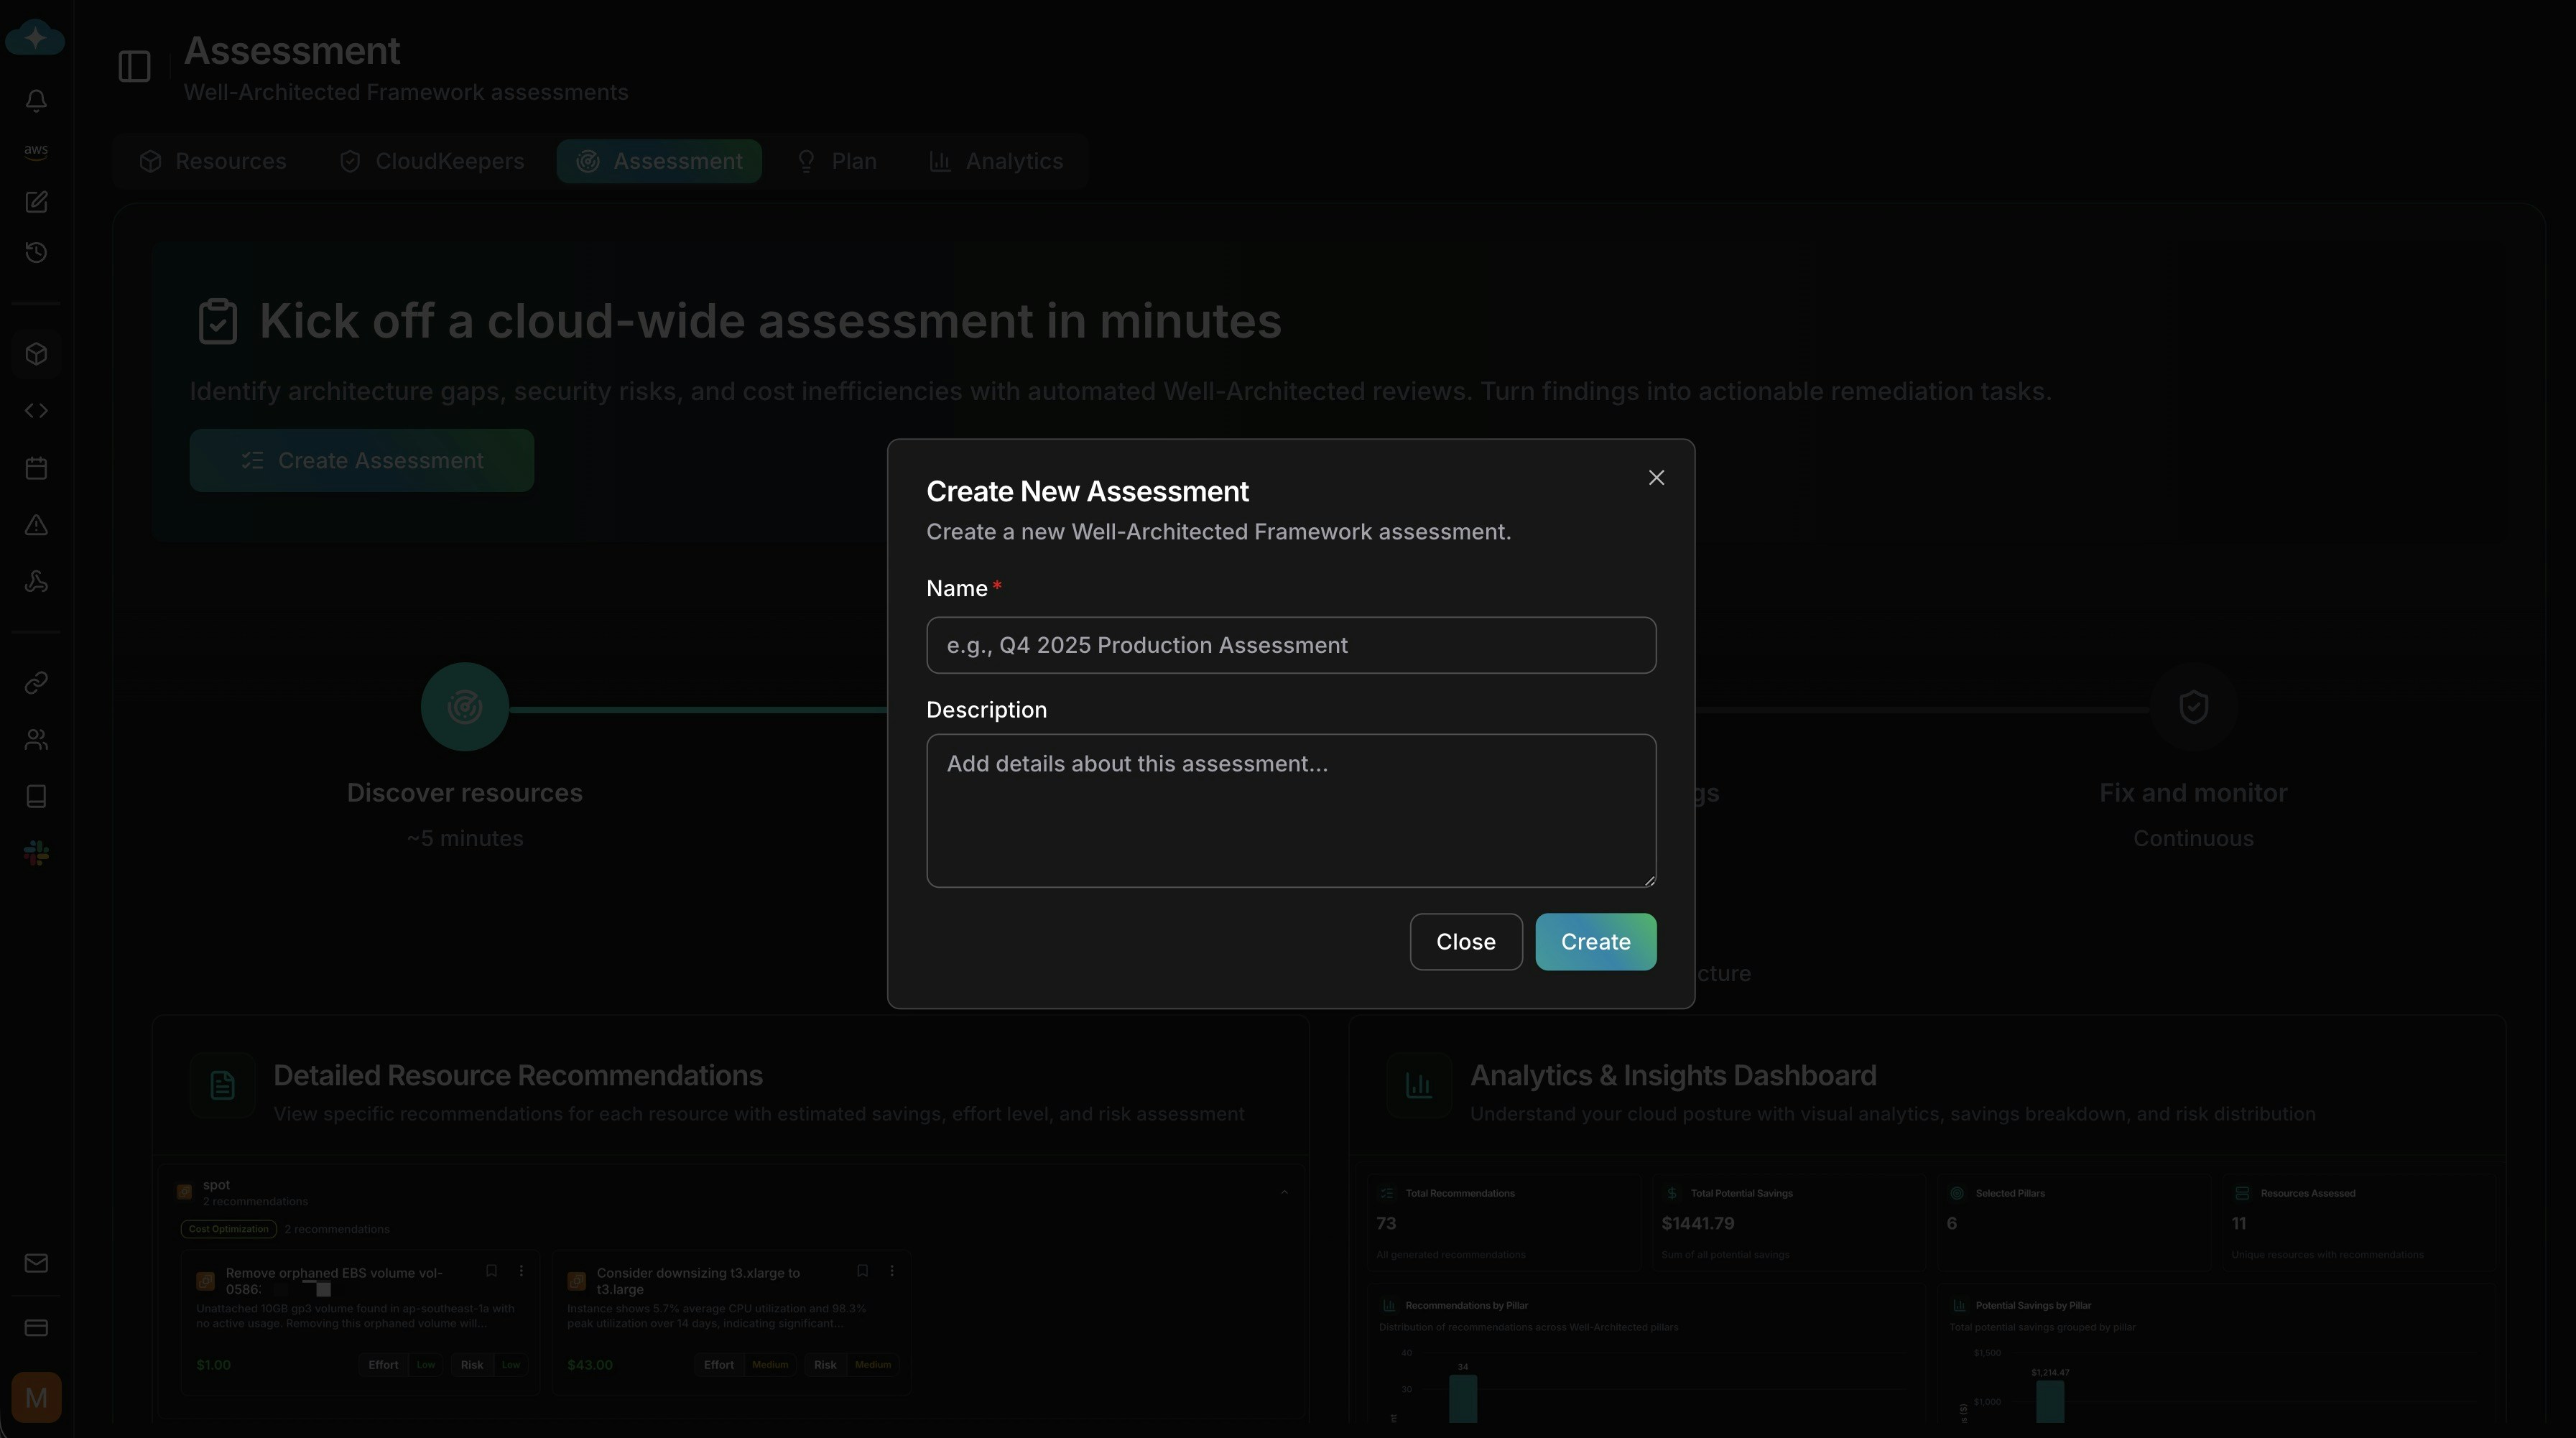
Task: Bookmark the Remove orphaned EBS volume recommendation
Action: (491, 1270)
